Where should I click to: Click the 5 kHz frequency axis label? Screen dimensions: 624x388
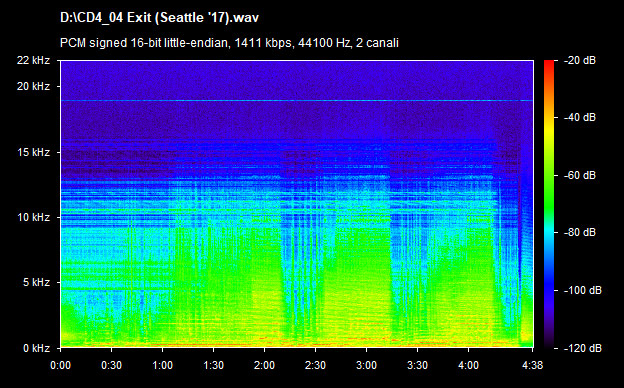[x=36, y=282]
